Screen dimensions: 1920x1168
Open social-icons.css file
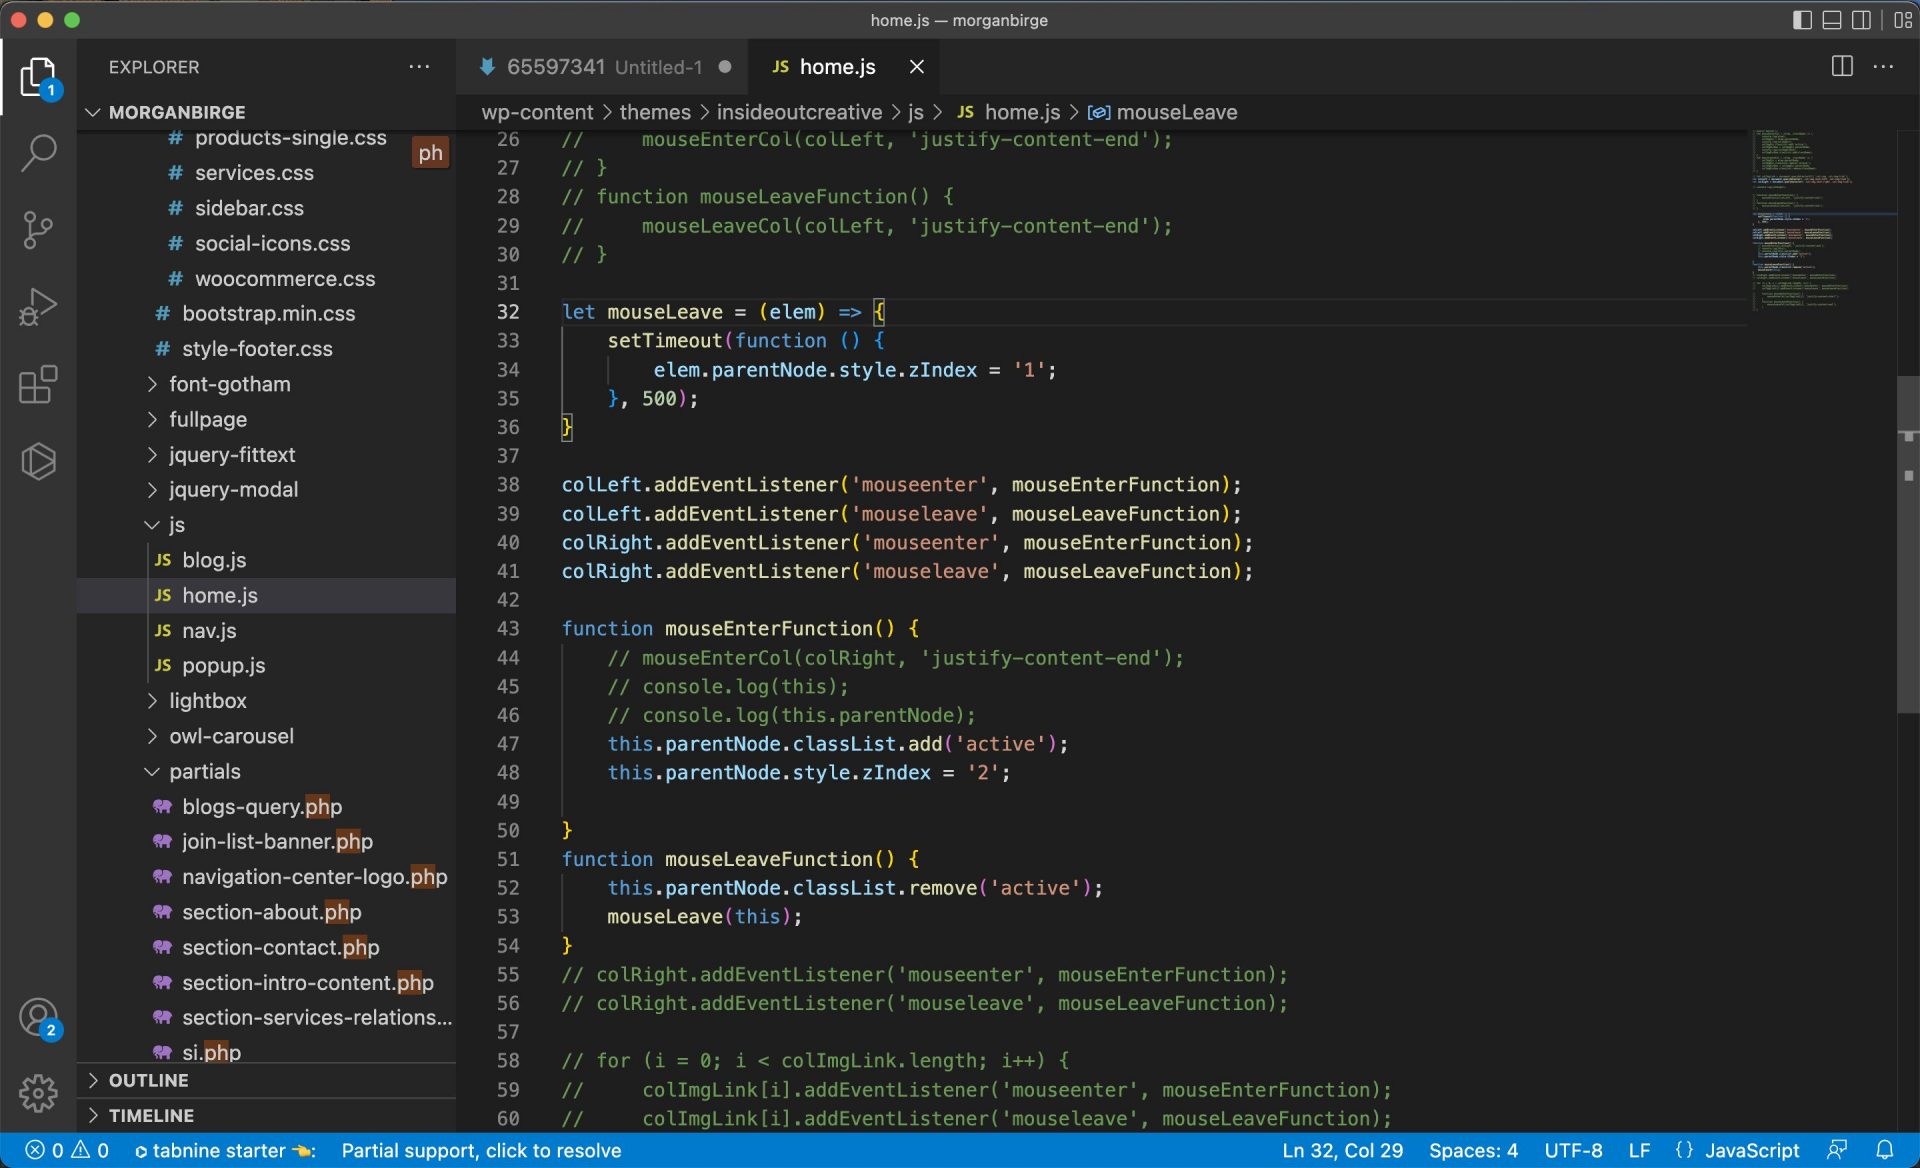pyautogui.click(x=266, y=243)
